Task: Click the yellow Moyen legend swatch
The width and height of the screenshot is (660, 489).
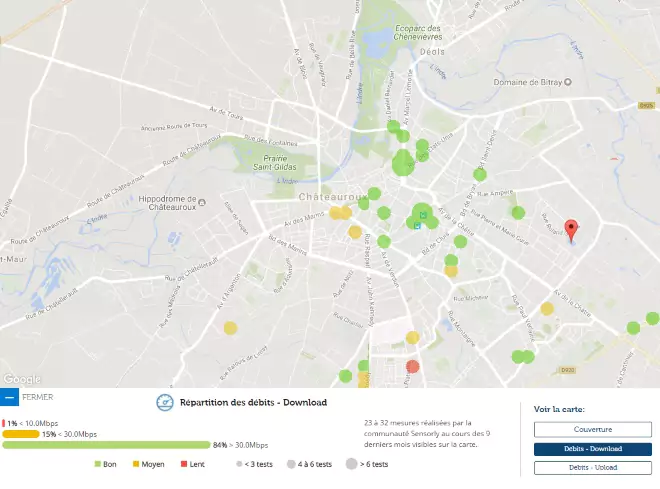Action: [136, 464]
